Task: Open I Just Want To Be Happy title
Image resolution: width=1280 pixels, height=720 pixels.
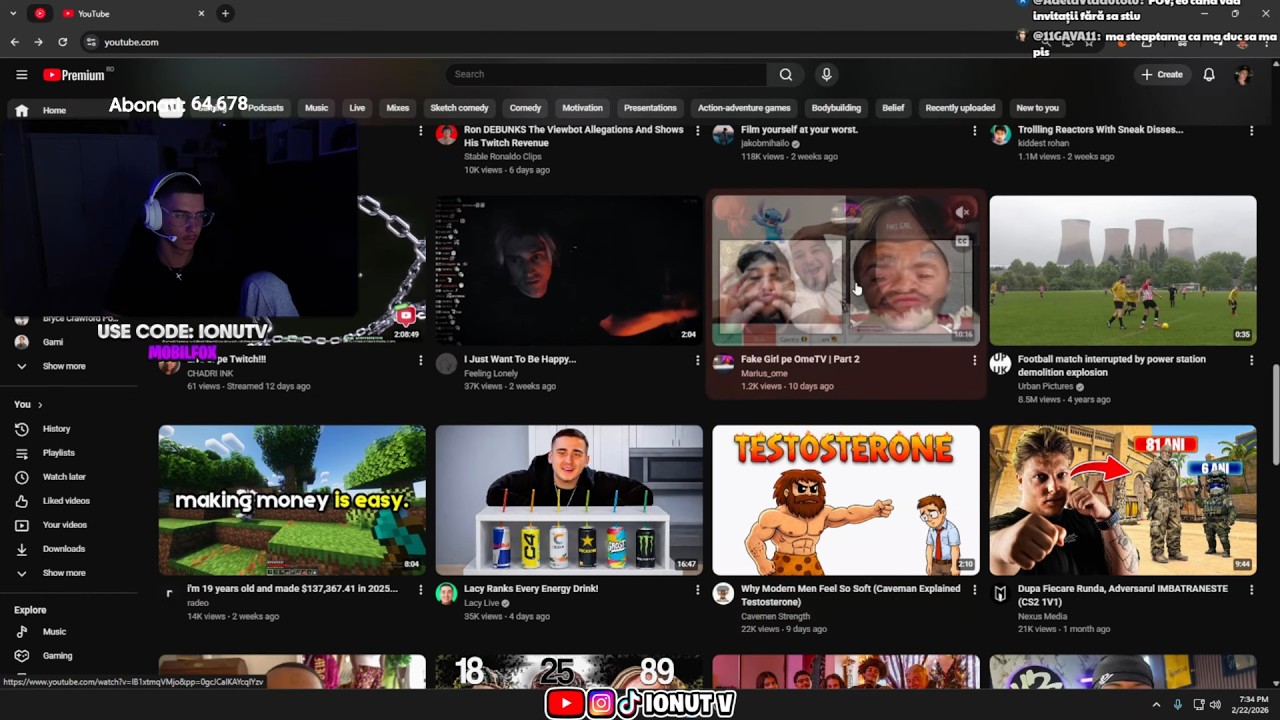Action: [x=520, y=359]
